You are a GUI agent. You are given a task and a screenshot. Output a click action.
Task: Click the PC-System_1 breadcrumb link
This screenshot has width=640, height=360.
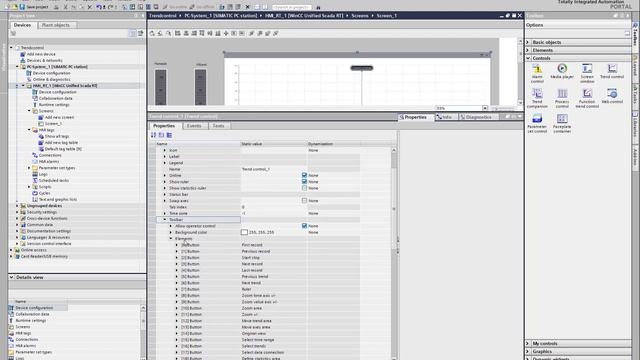(220, 16)
